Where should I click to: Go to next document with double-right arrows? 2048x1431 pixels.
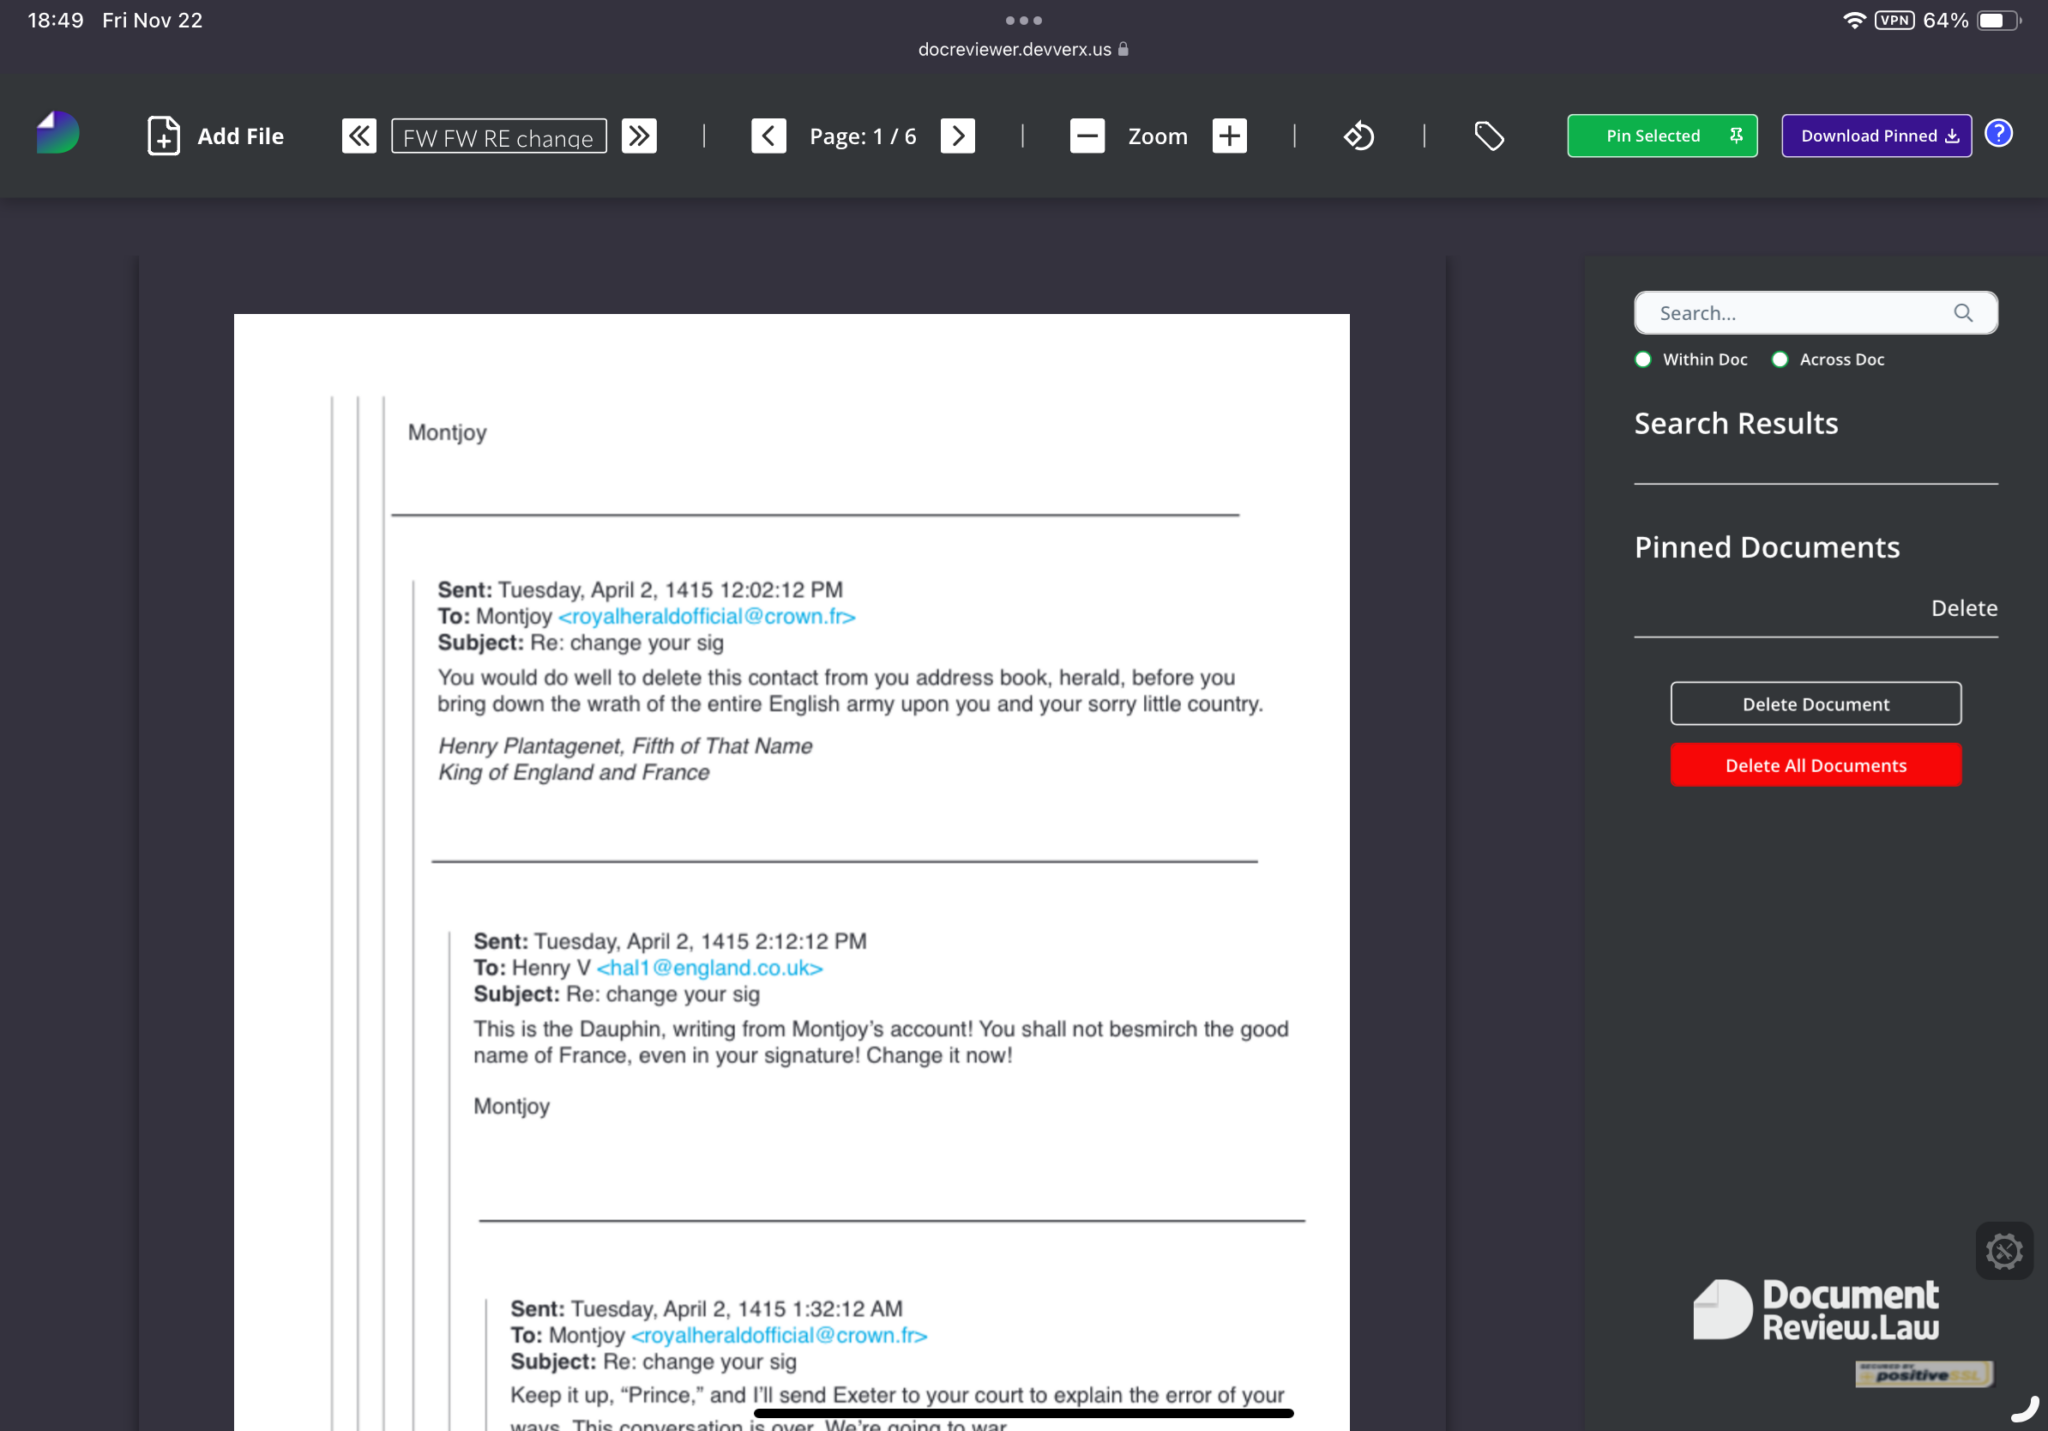click(x=639, y=136)
